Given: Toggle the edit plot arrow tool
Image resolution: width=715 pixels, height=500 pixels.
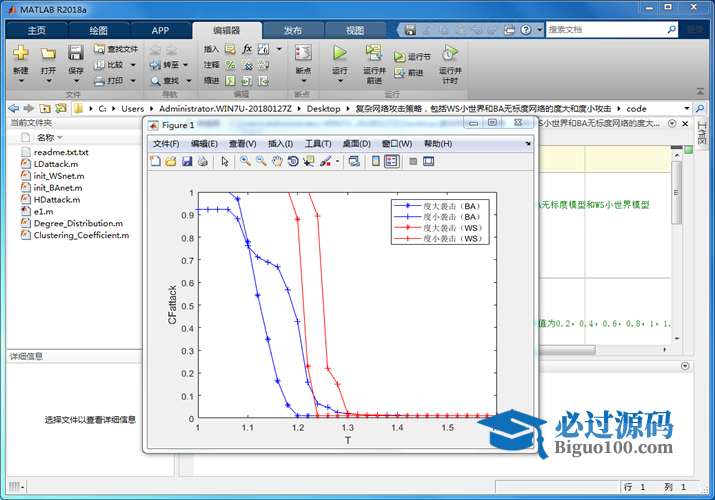Looking at the screenshot, I should (x=225, y=161).
